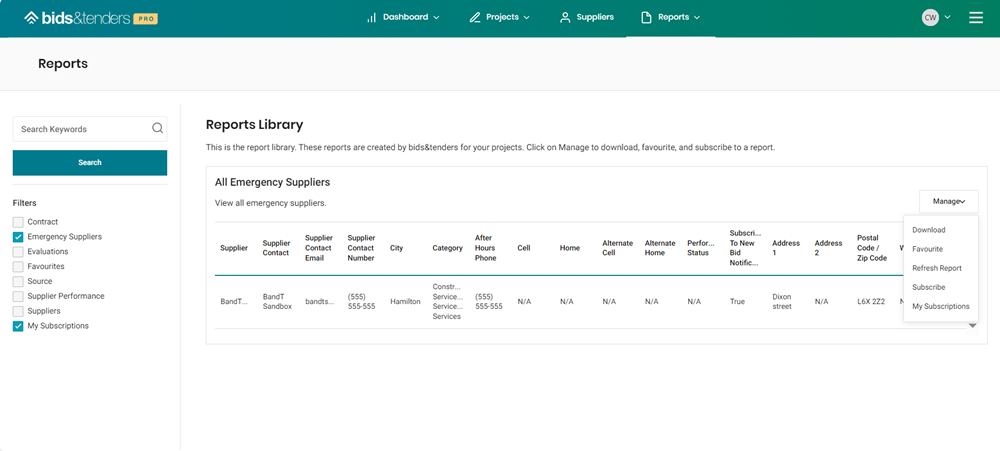Expand the Dashboard menu chevron

coord(436,18)
